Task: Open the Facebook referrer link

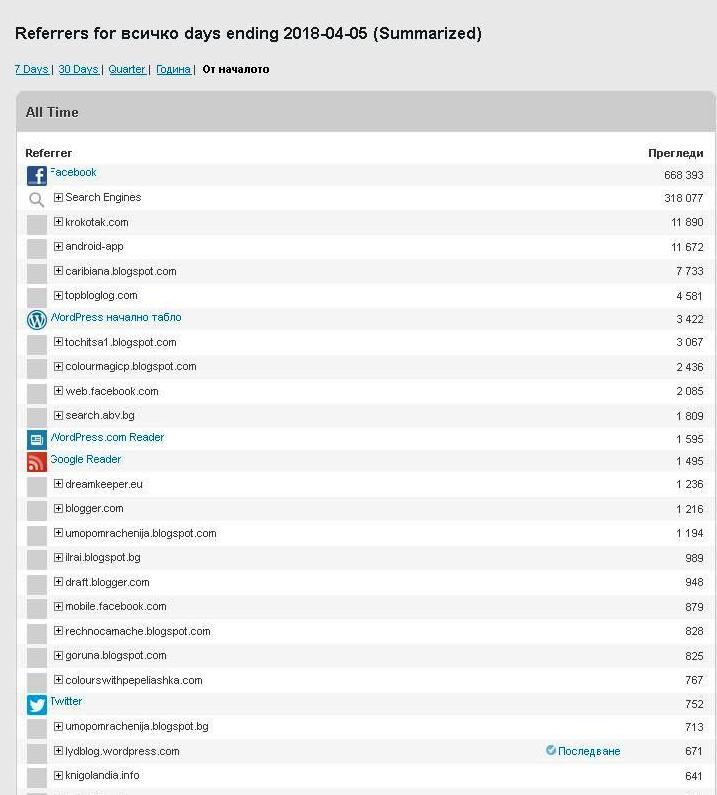Action: 74,173
